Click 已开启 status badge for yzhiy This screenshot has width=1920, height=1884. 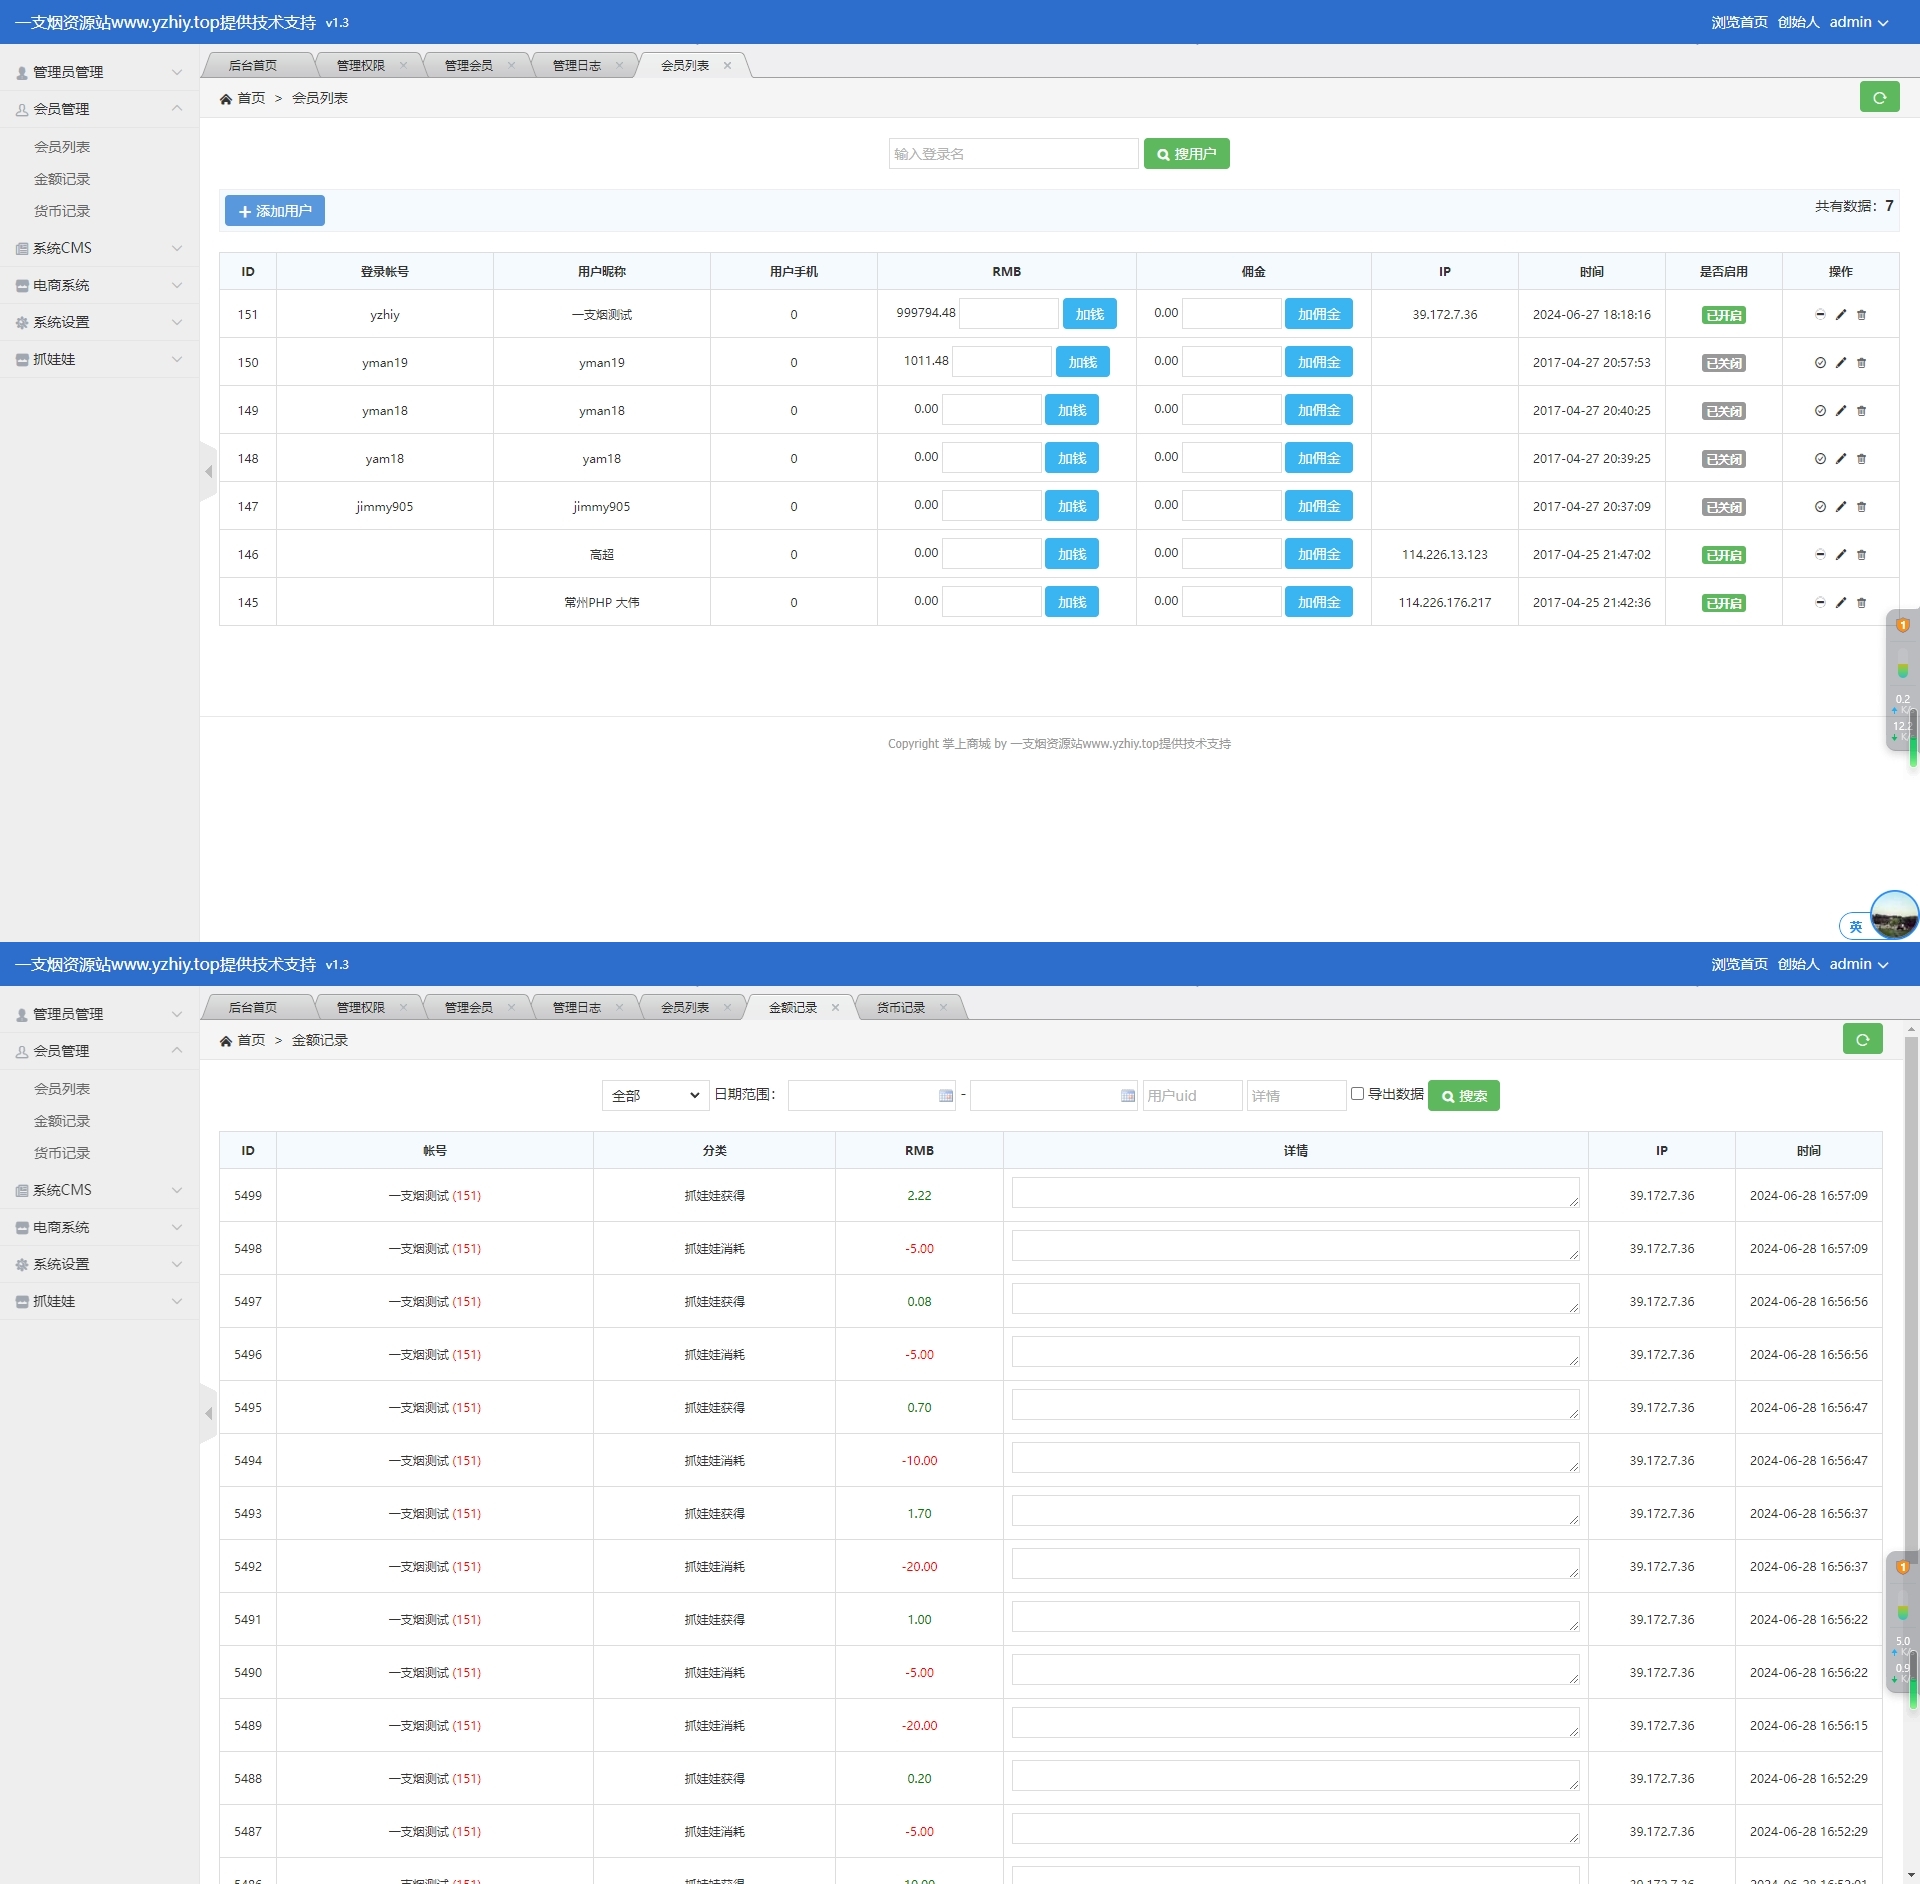[1724, 315]
